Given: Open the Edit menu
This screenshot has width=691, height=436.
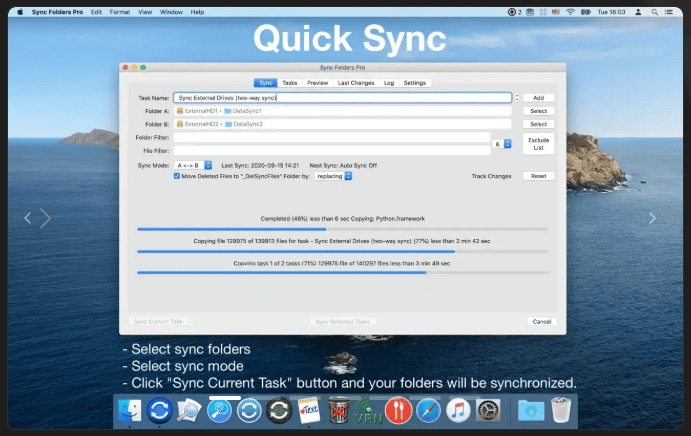Looking at the screenshot, I should coord(96,12).
